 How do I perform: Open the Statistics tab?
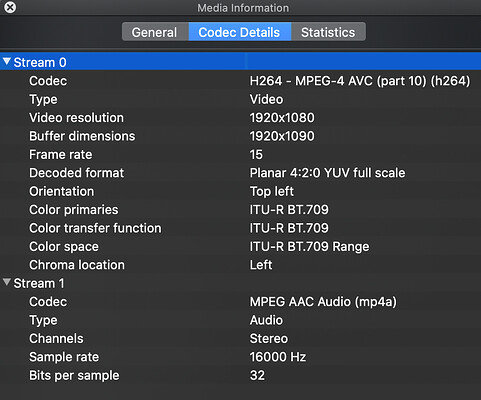click(x=328, y=32)
